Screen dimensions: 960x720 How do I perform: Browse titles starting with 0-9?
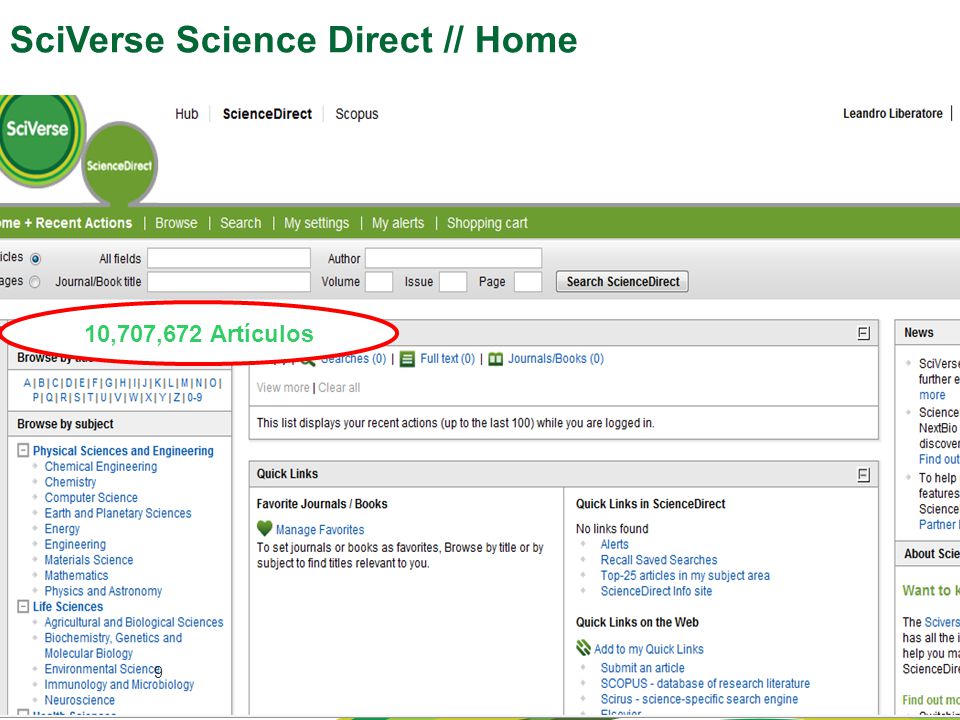195,397
